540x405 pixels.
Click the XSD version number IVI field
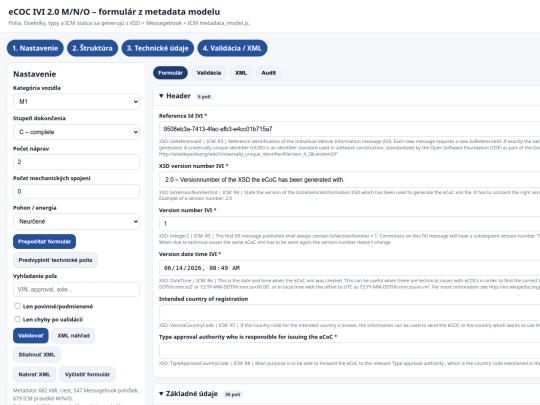click(x=349, y=179)
